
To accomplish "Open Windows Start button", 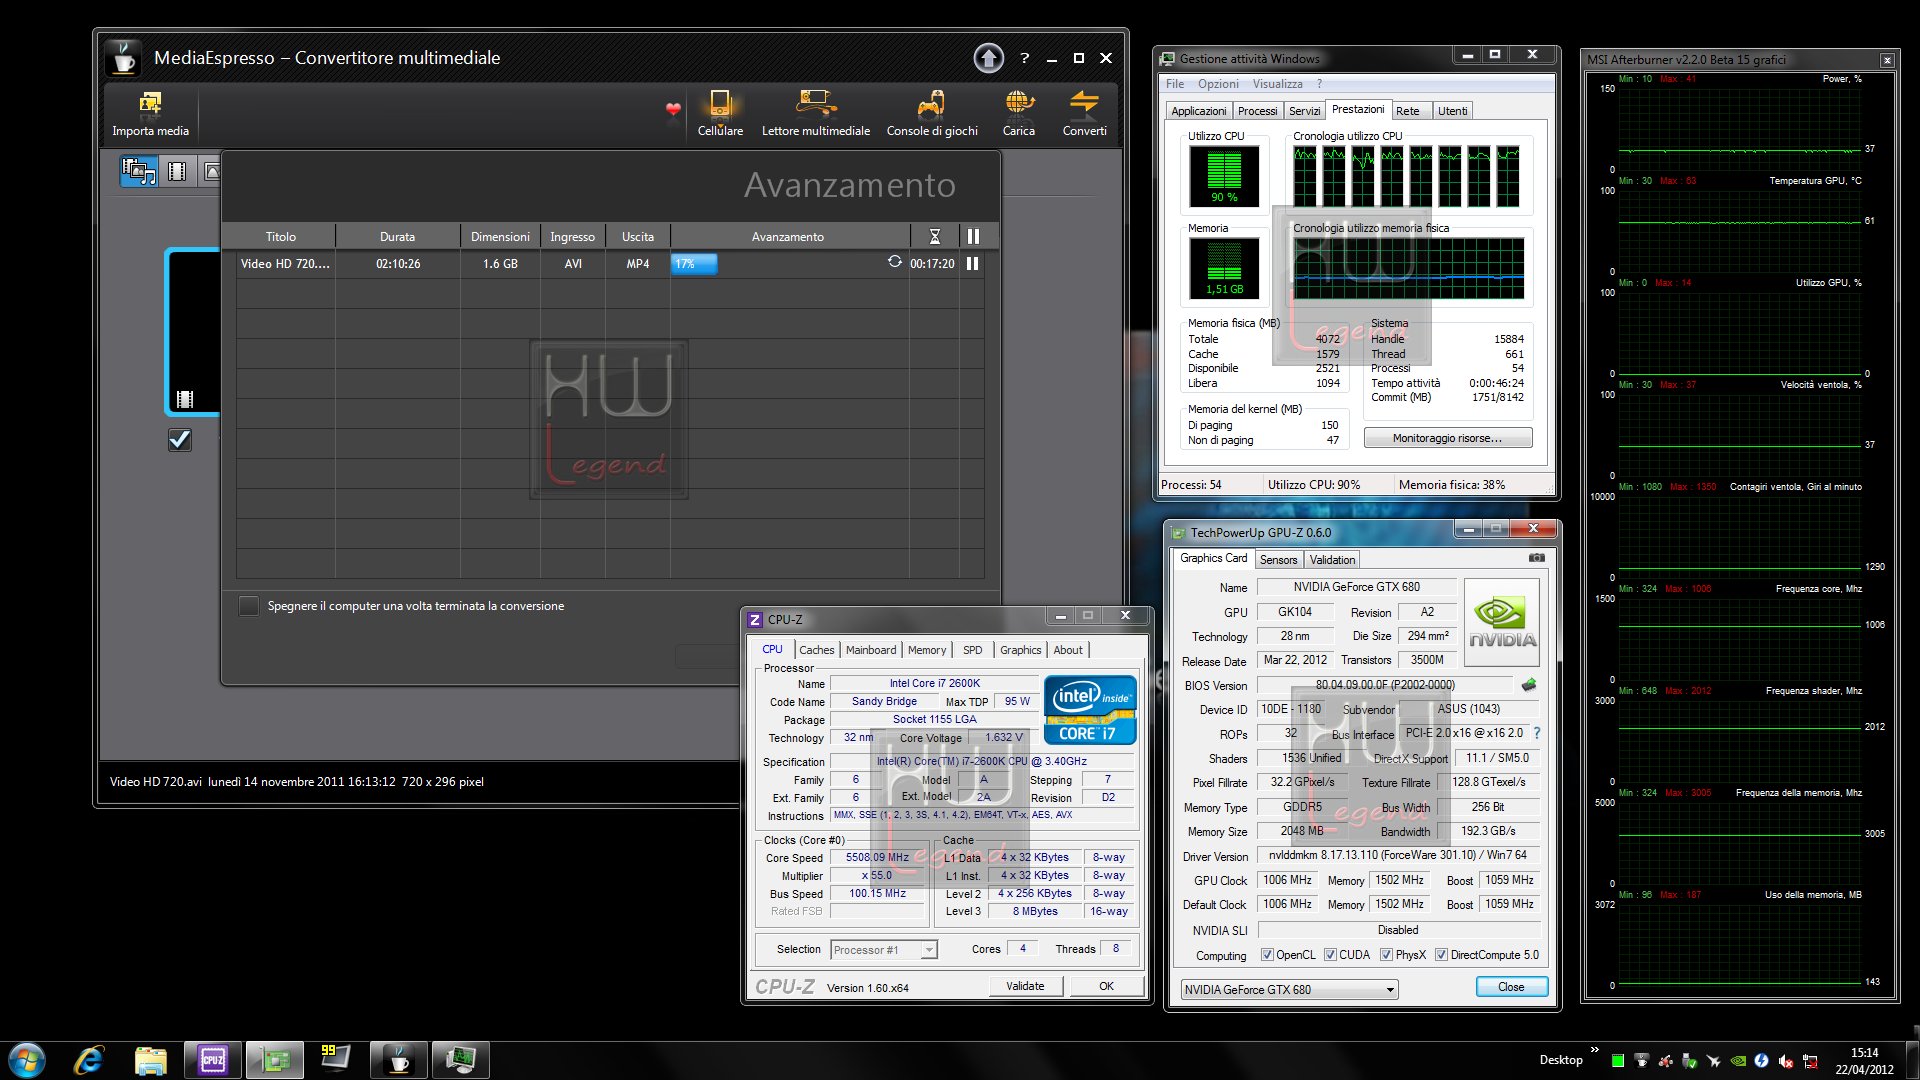I will tap(27, 1060).
